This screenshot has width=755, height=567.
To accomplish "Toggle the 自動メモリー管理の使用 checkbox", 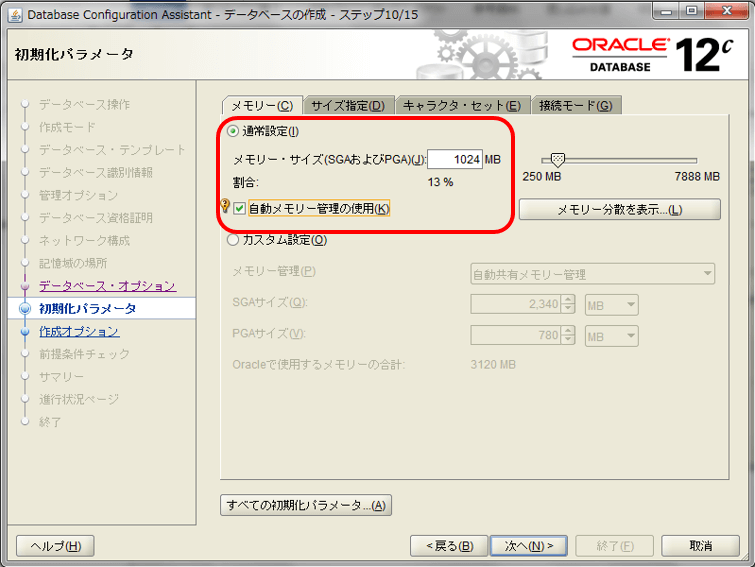I will click(239, 208).
